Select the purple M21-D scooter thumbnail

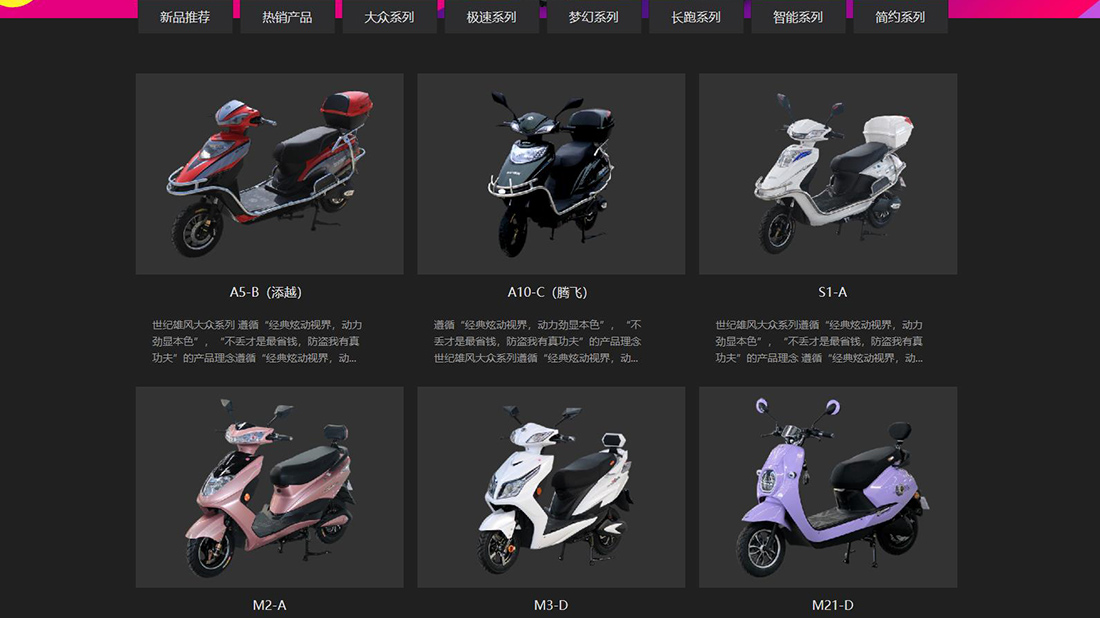click(828, 487)
